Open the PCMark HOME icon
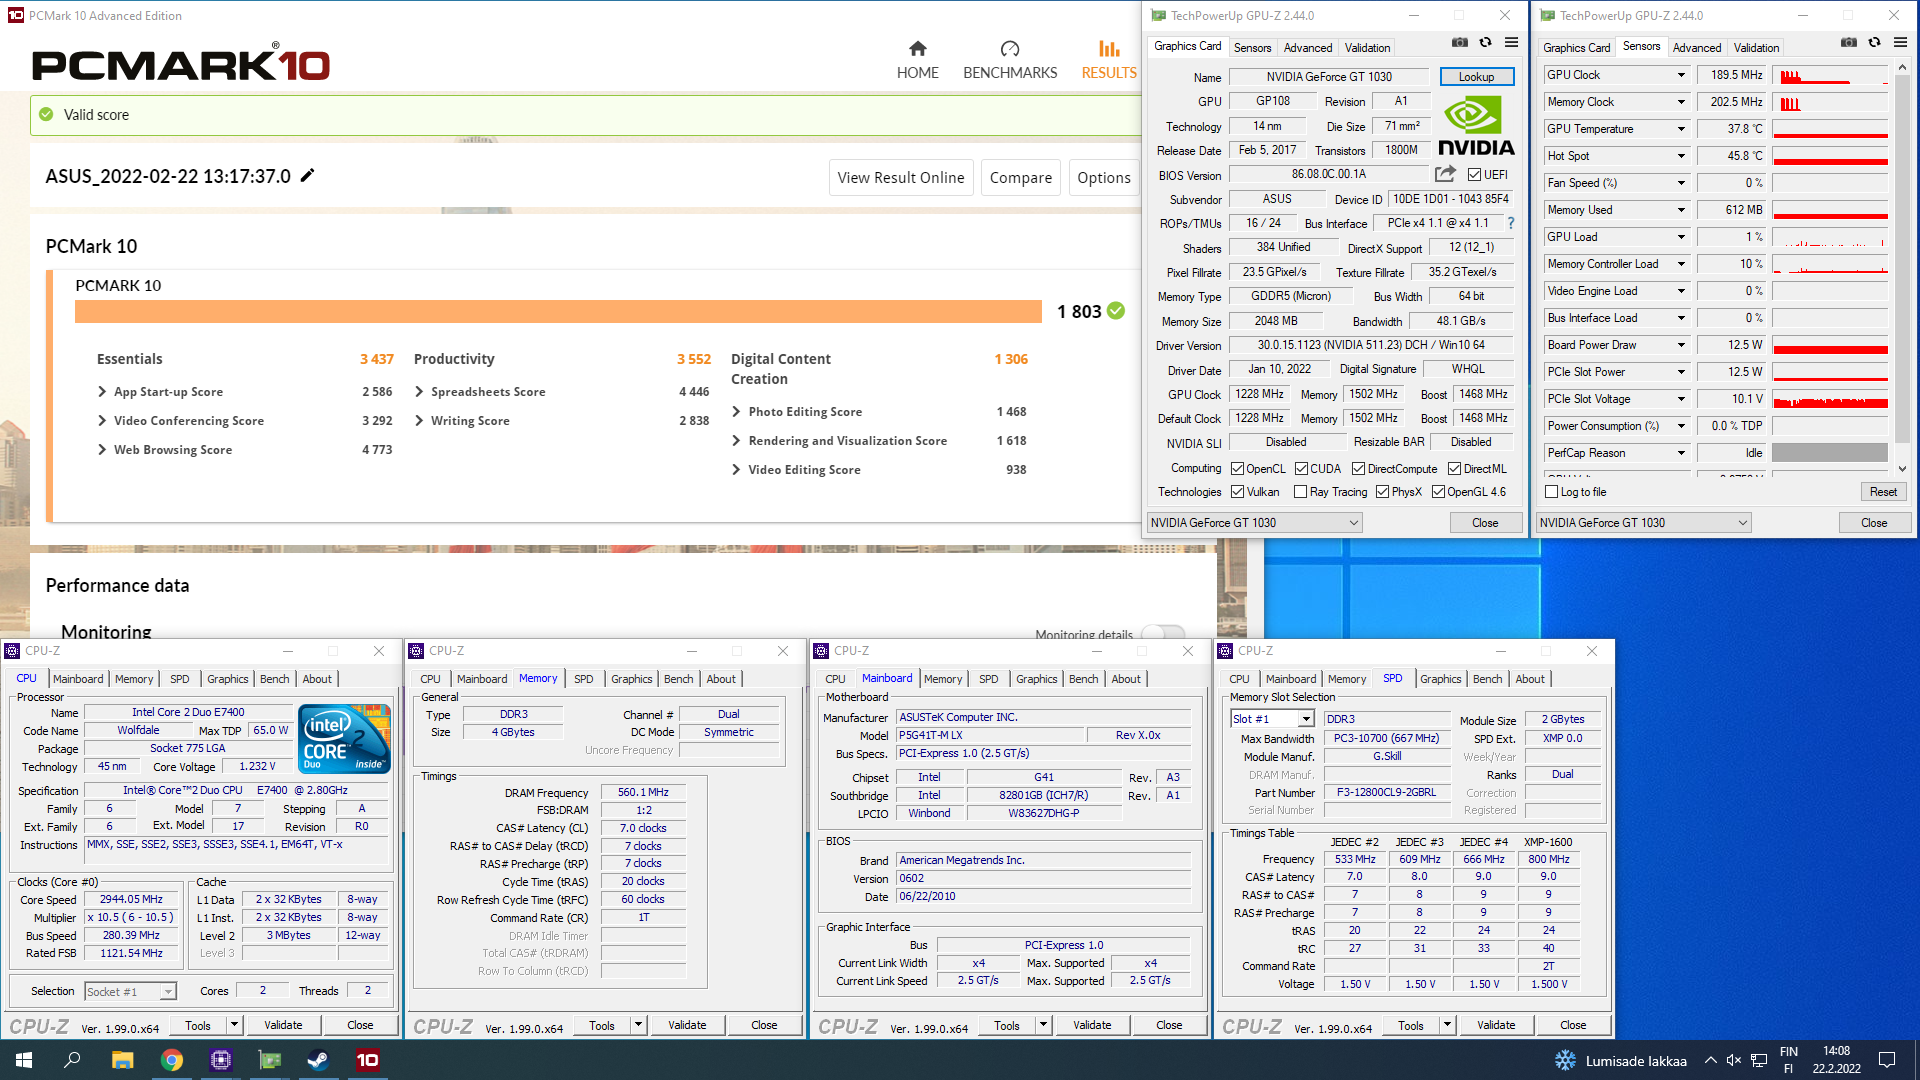The height and width of the screenshot is (1080, 1920). point(917,48)
